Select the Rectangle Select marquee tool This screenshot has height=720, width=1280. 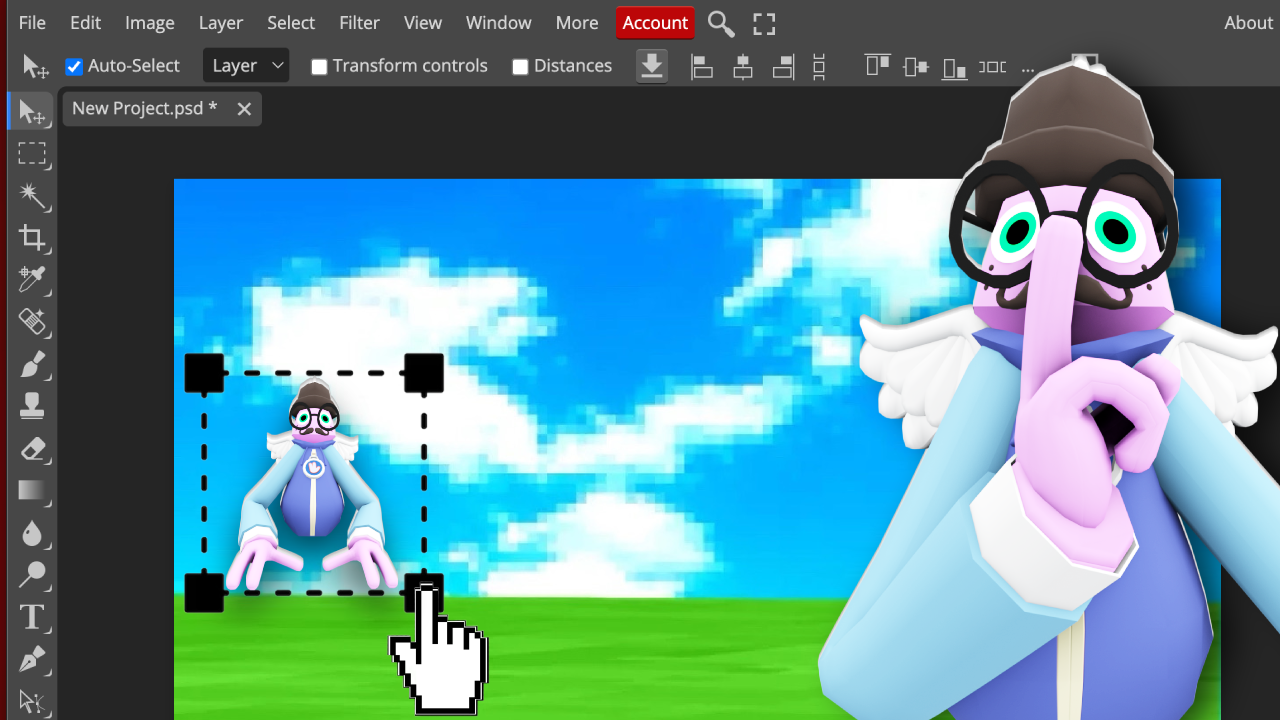click(x=32, y=153)
